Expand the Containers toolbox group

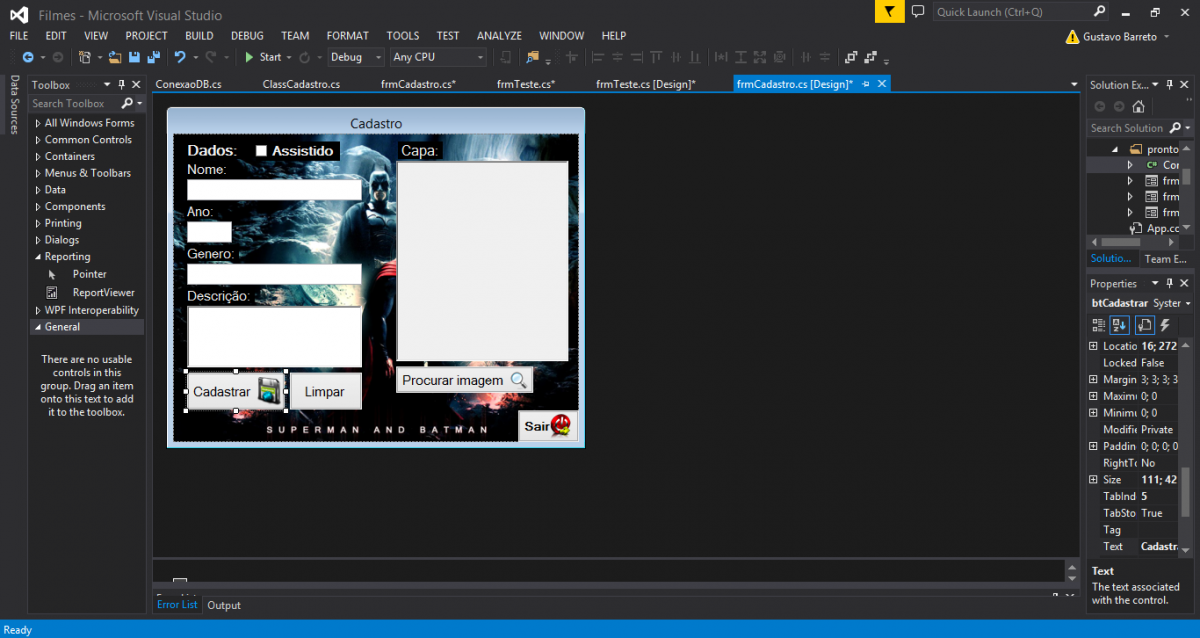(x=38, y=157)
